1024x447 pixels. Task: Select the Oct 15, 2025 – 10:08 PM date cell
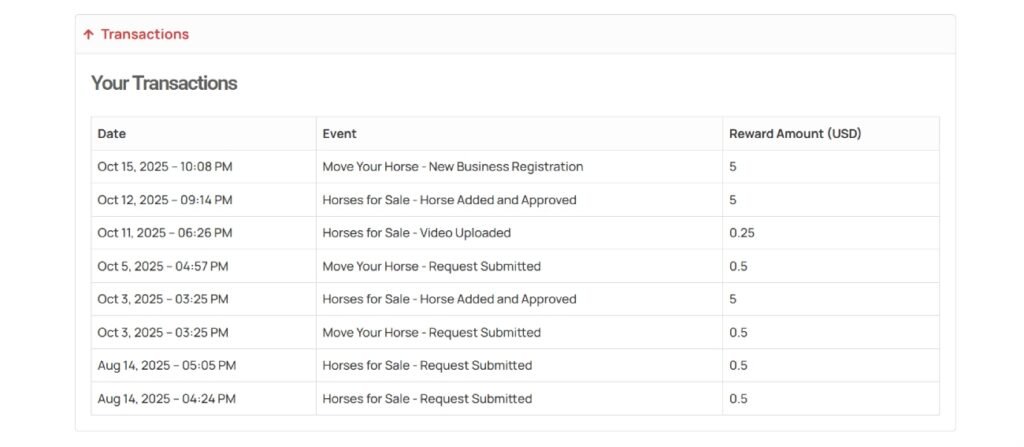[165, 167]
